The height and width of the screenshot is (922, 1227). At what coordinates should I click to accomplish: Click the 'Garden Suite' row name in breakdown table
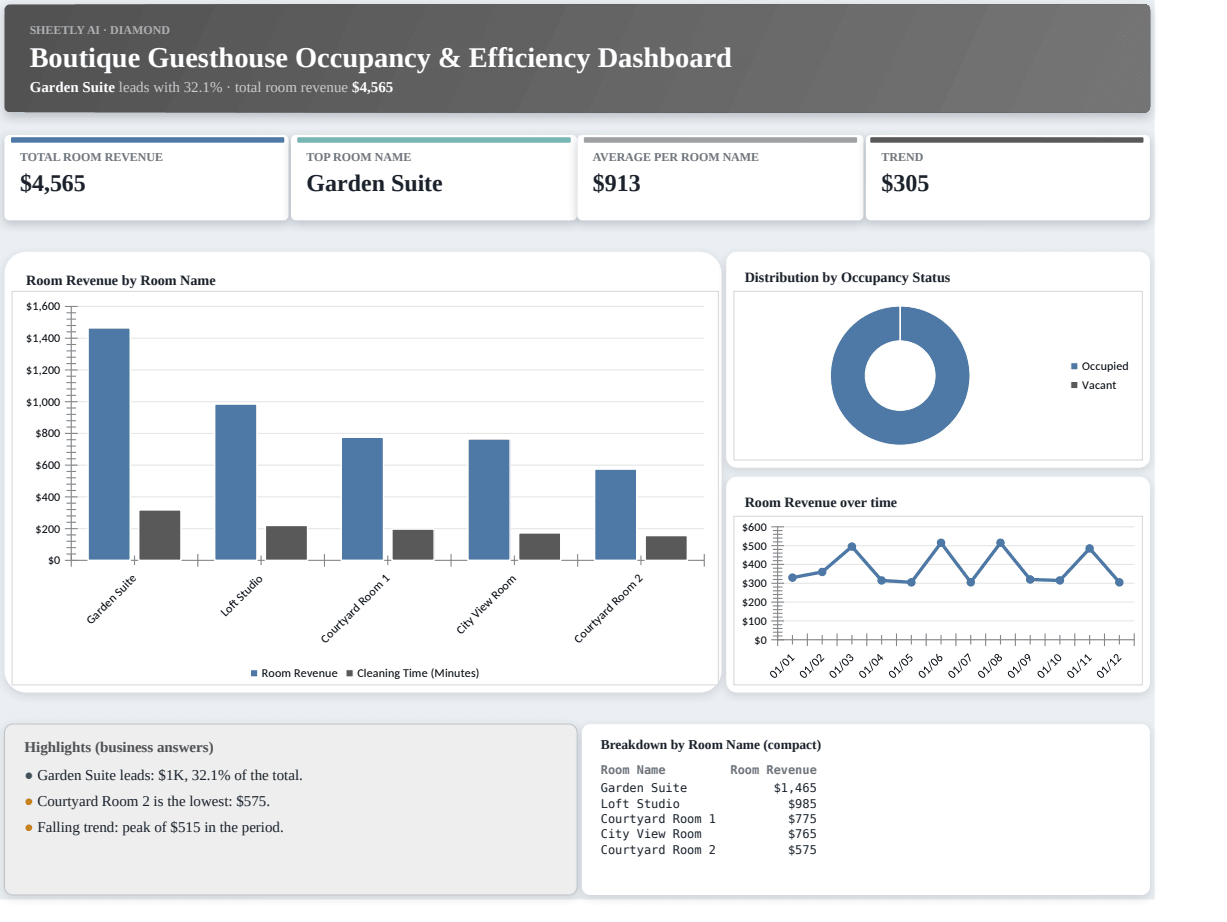pos(644,788)
